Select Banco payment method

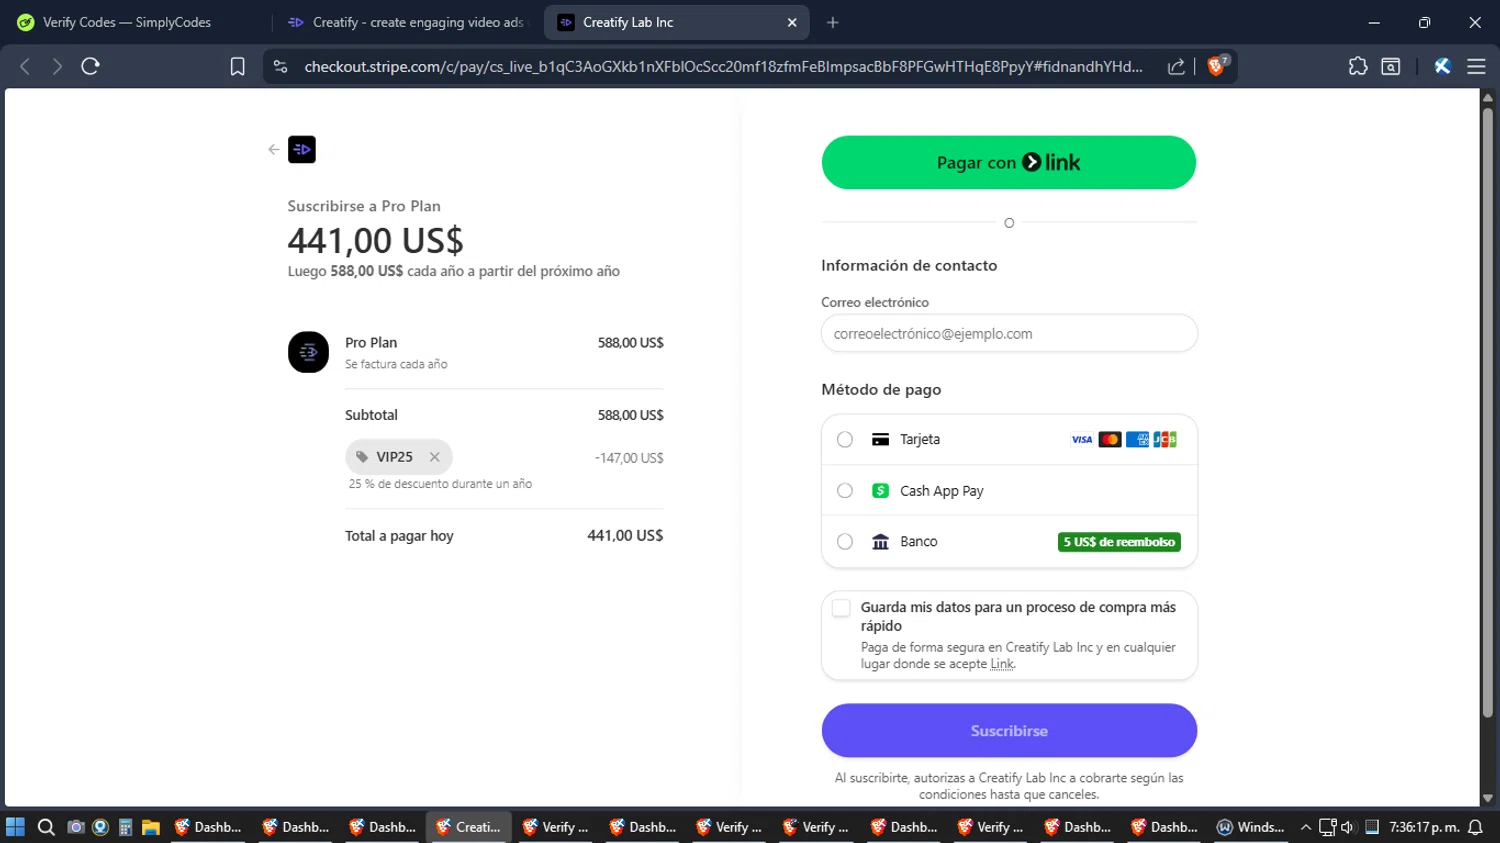pos(845,542)
